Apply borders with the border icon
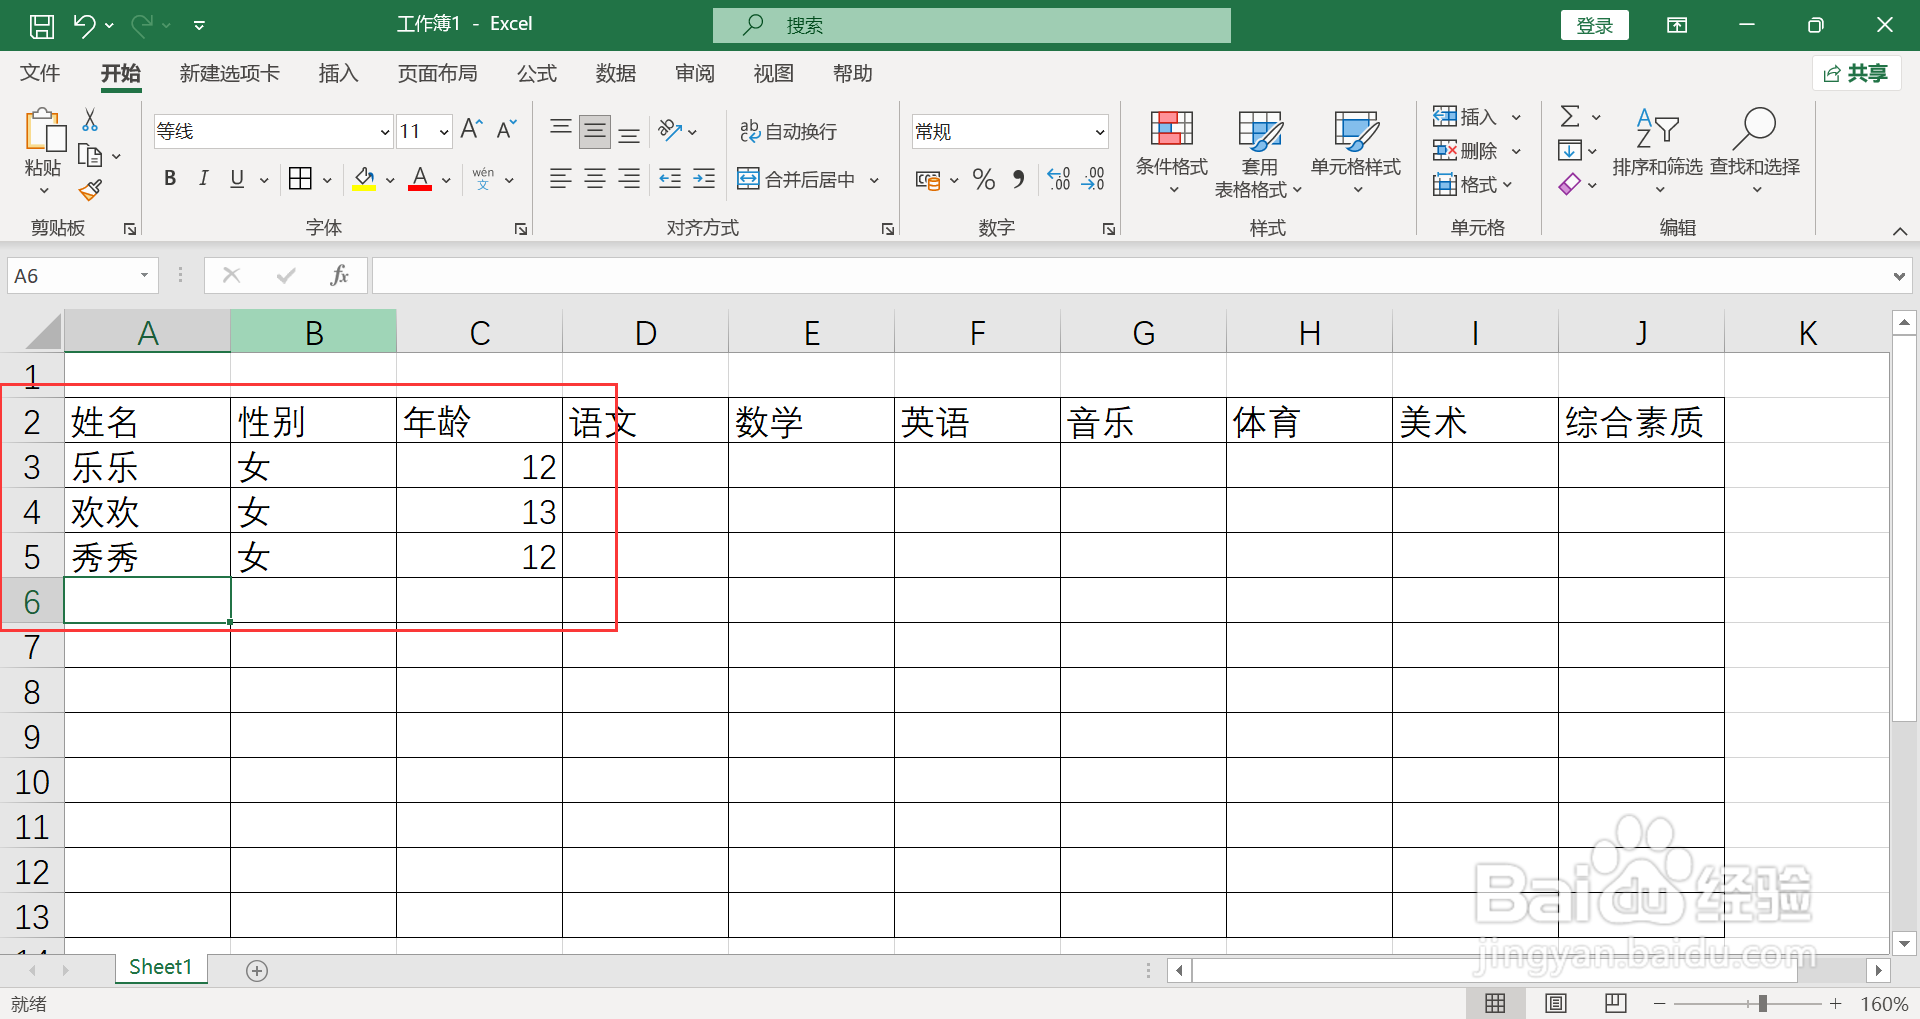The height and width of the screenshot is (1019, 1920). 300,179
